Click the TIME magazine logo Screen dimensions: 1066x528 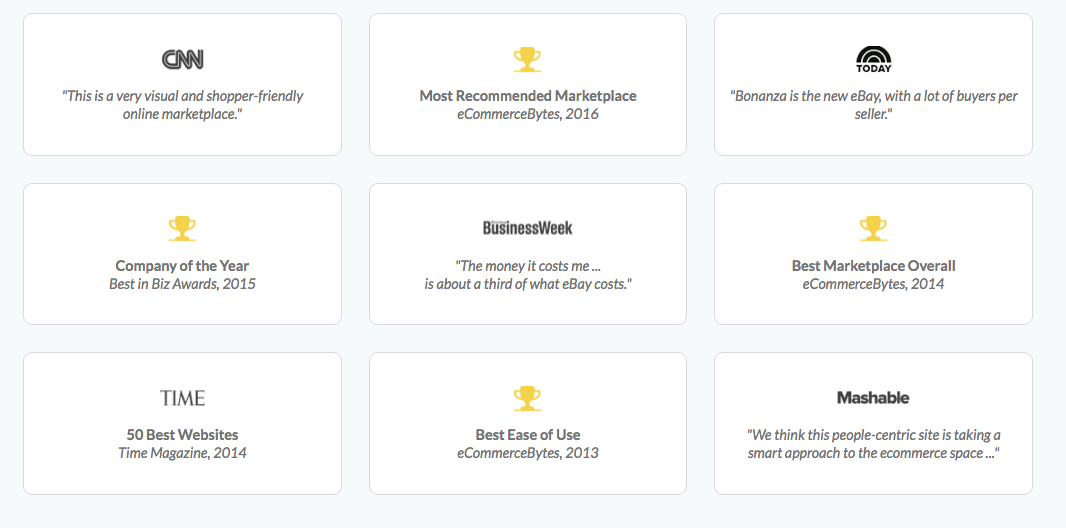point(182,398)
